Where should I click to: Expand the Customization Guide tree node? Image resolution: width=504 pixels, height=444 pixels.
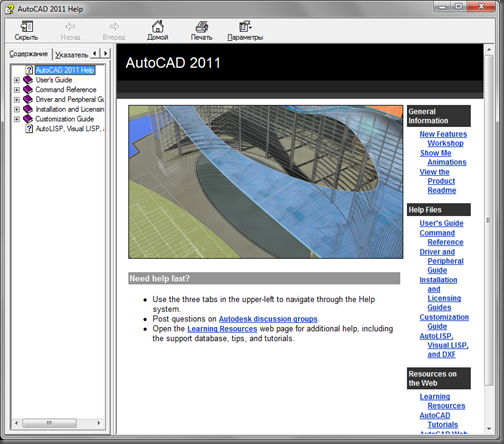pyautogui.click(x=17, y=119)
